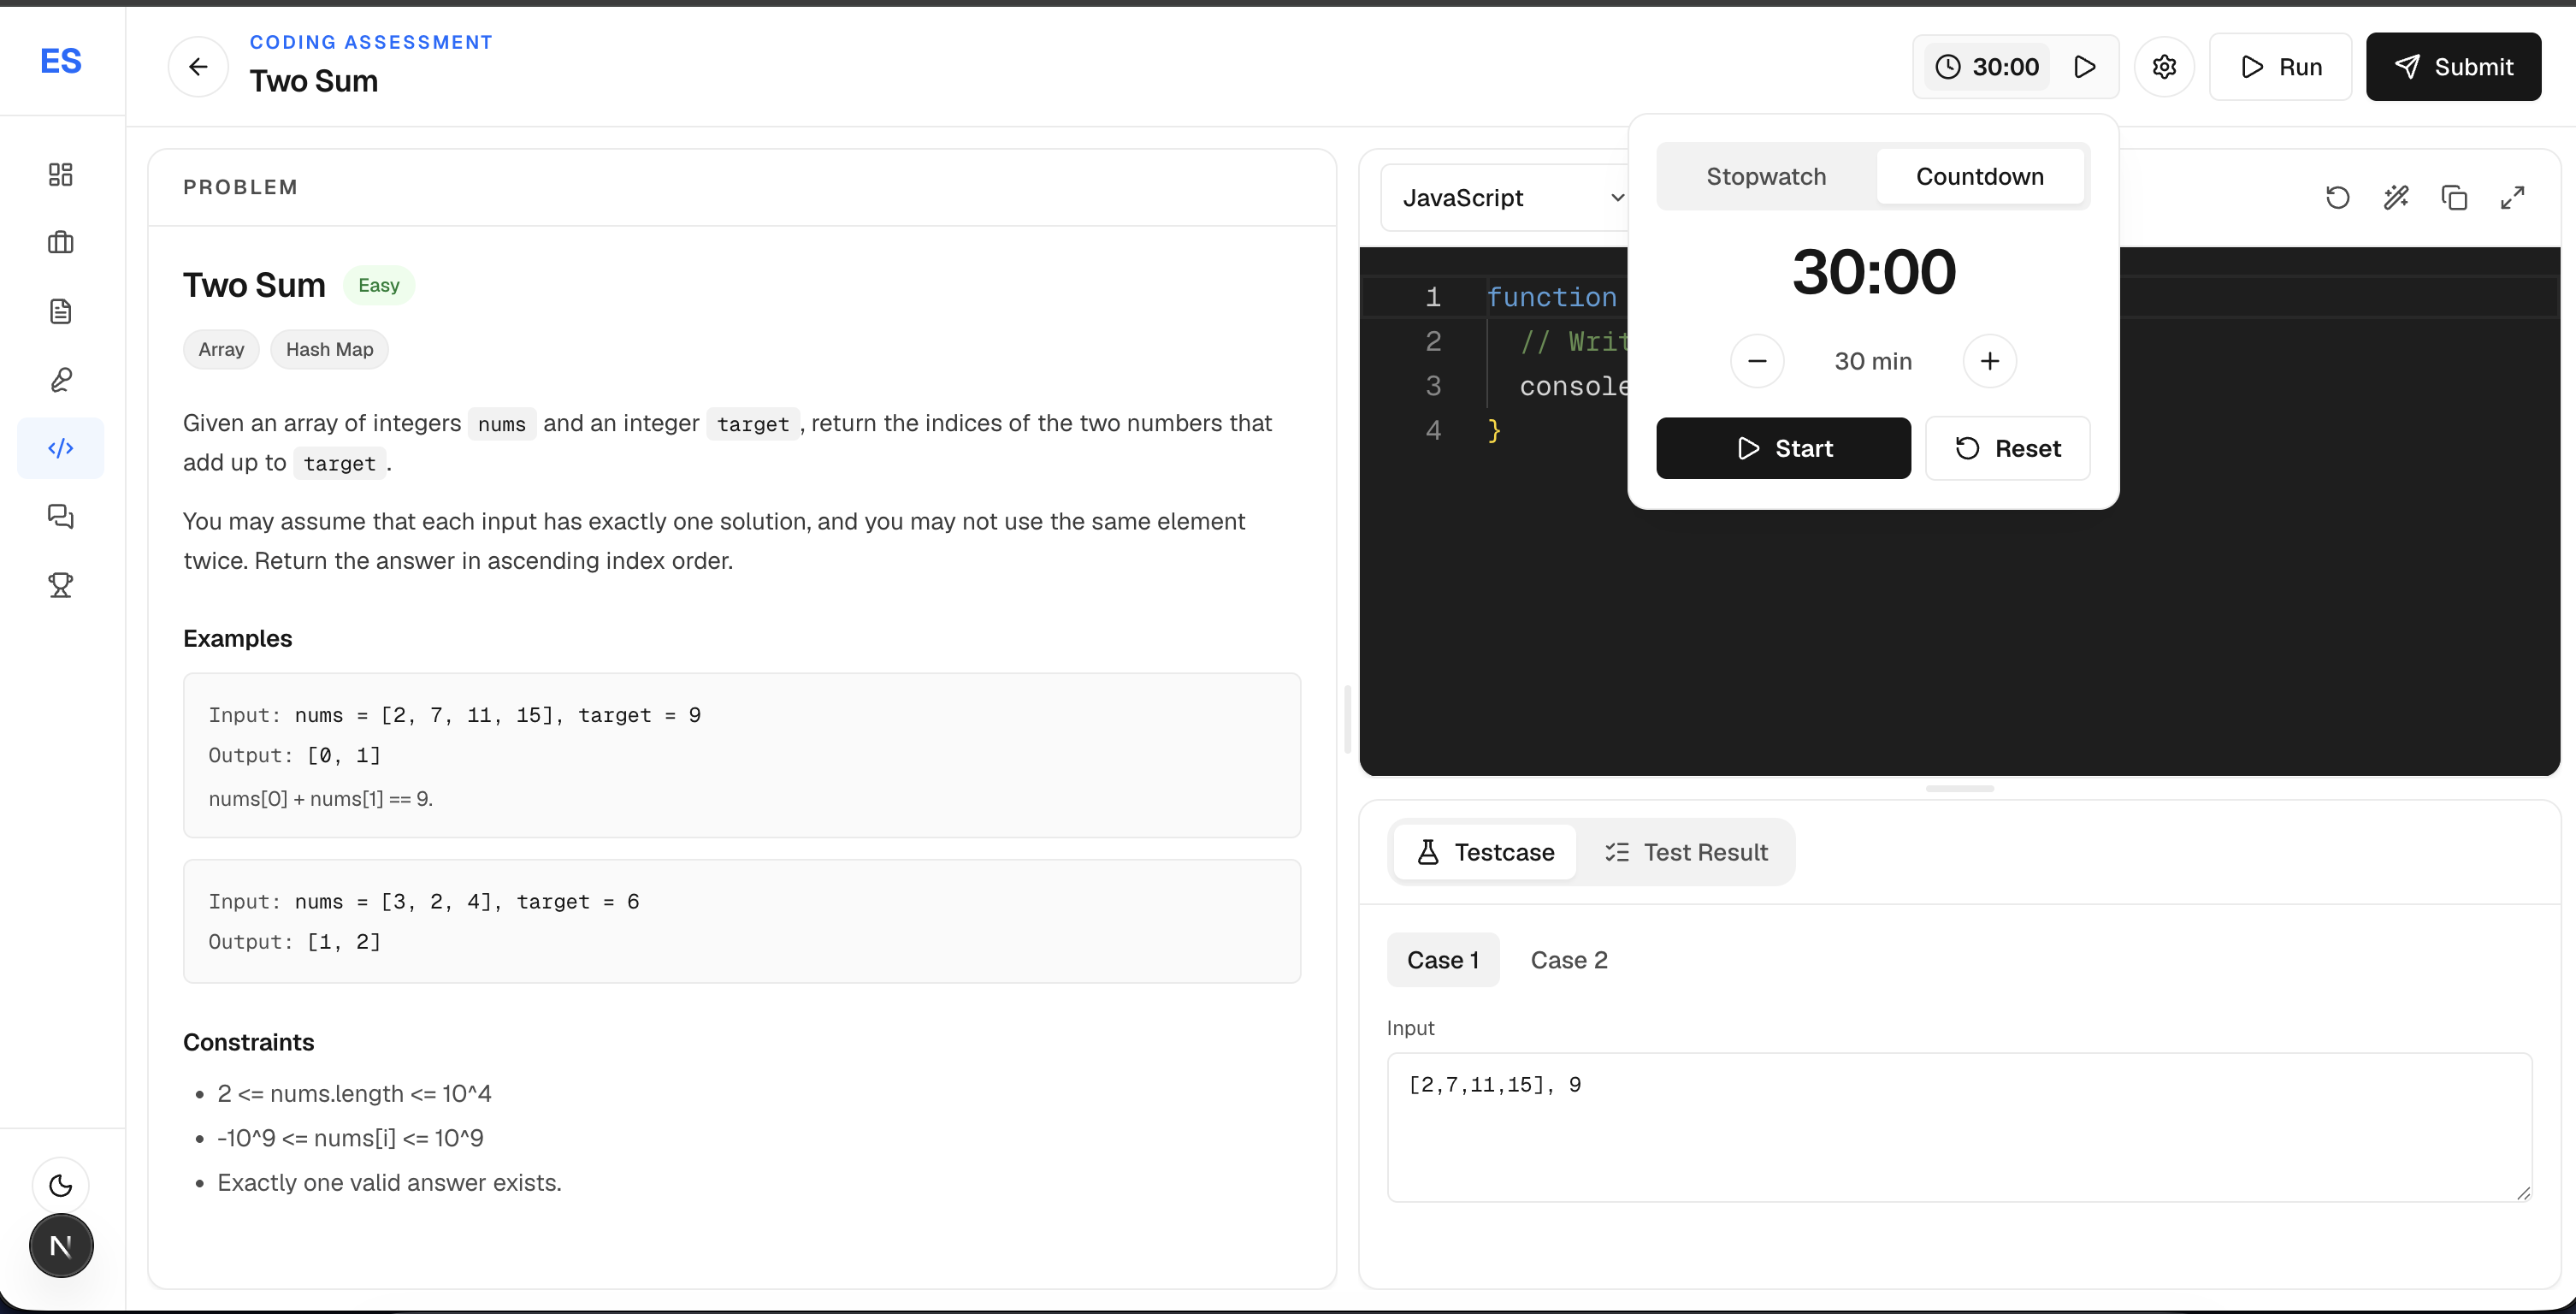This screenshot has width=2576, height=1314.
Task: Switch to Countdown mode
Action: [x=1980, y=177]
